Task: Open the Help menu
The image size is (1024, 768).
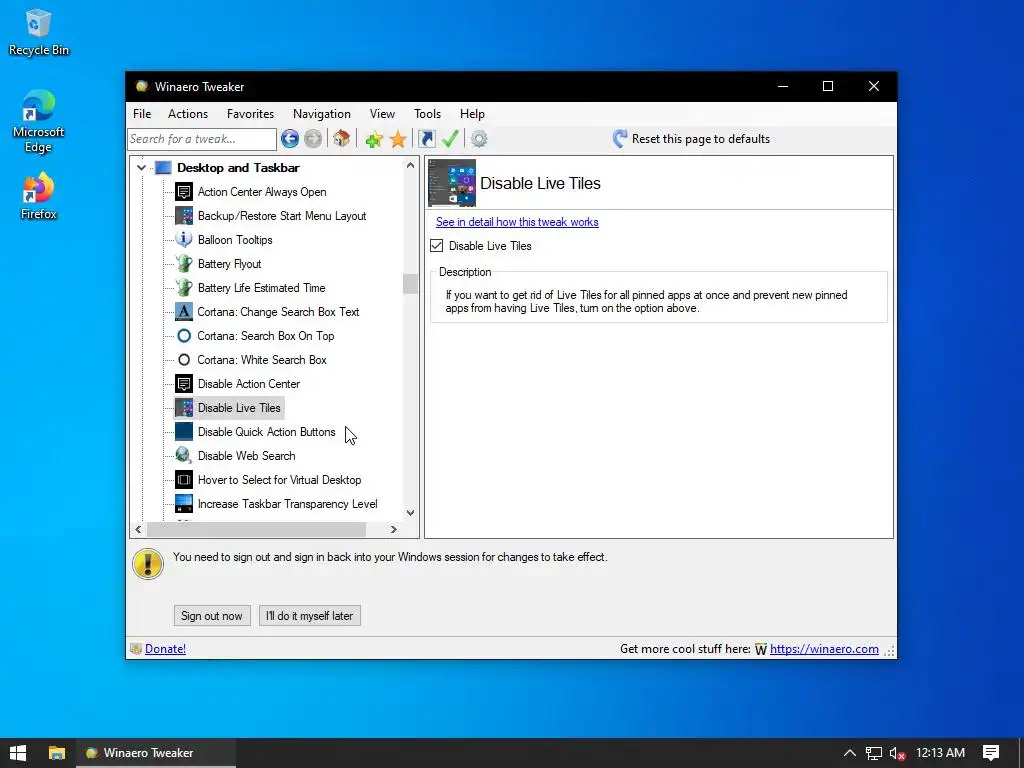Action: [472, 114]
